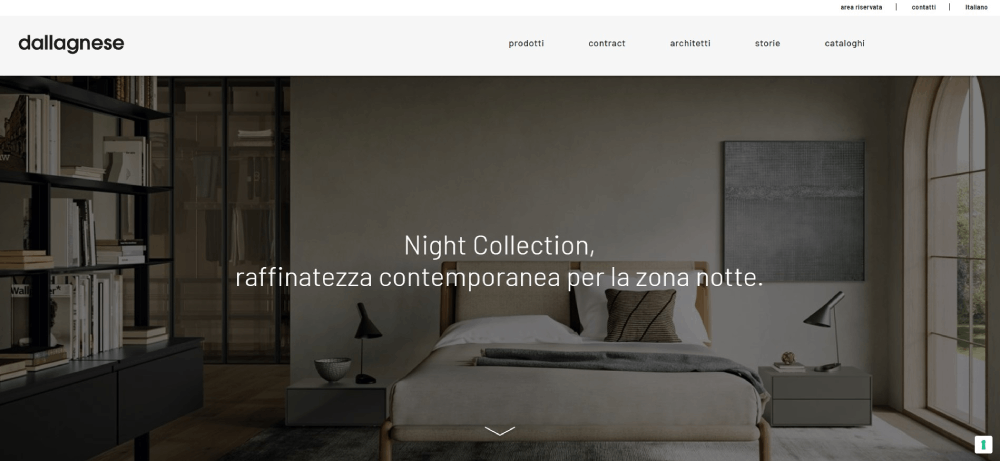Viewport: 1000px width, 461px height.
Task: Open the Italiano language selector
Action: (976, 7)
